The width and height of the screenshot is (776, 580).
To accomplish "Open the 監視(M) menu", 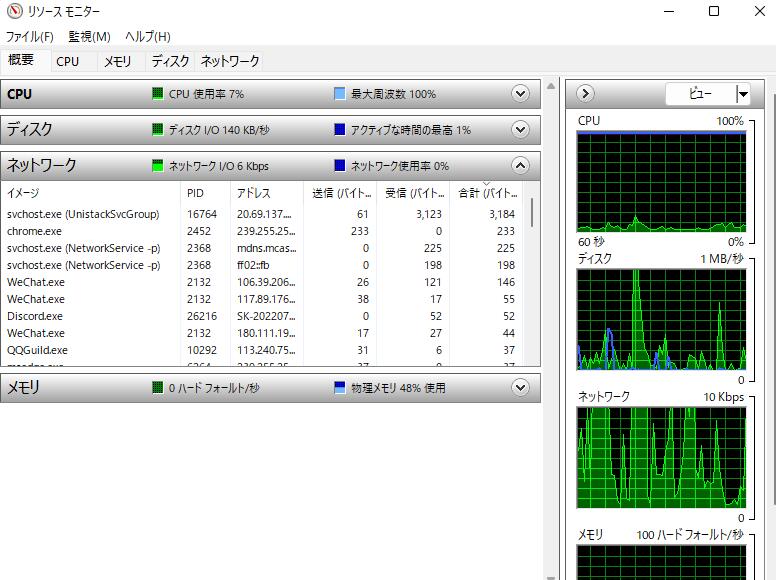I will [x=89, y=37].
